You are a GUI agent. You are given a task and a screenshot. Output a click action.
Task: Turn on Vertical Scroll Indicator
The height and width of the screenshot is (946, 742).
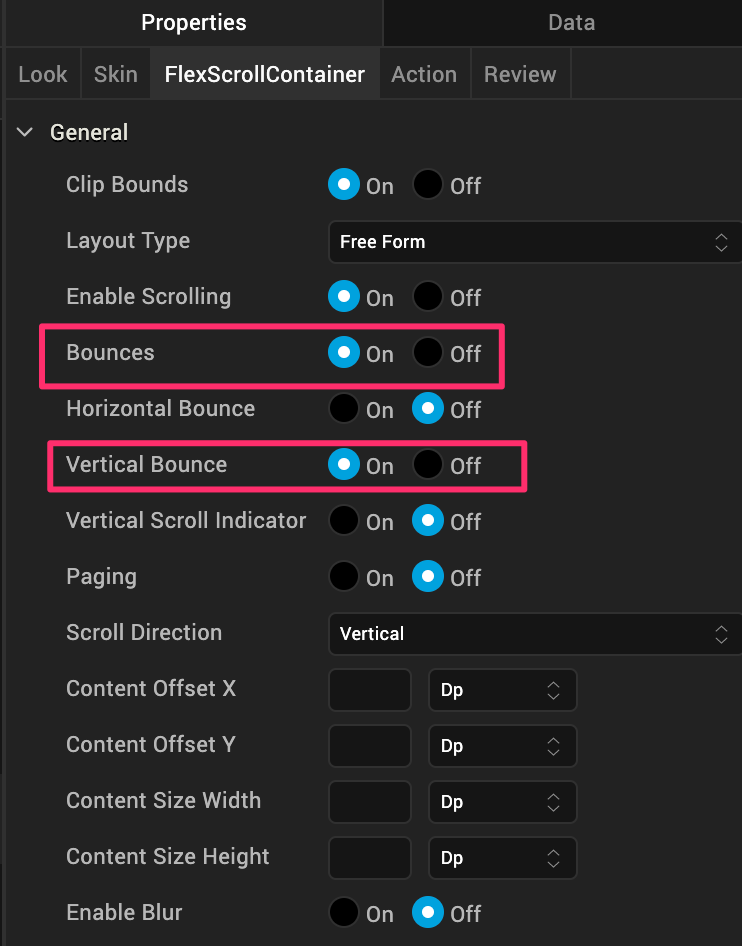pos(343,520)
